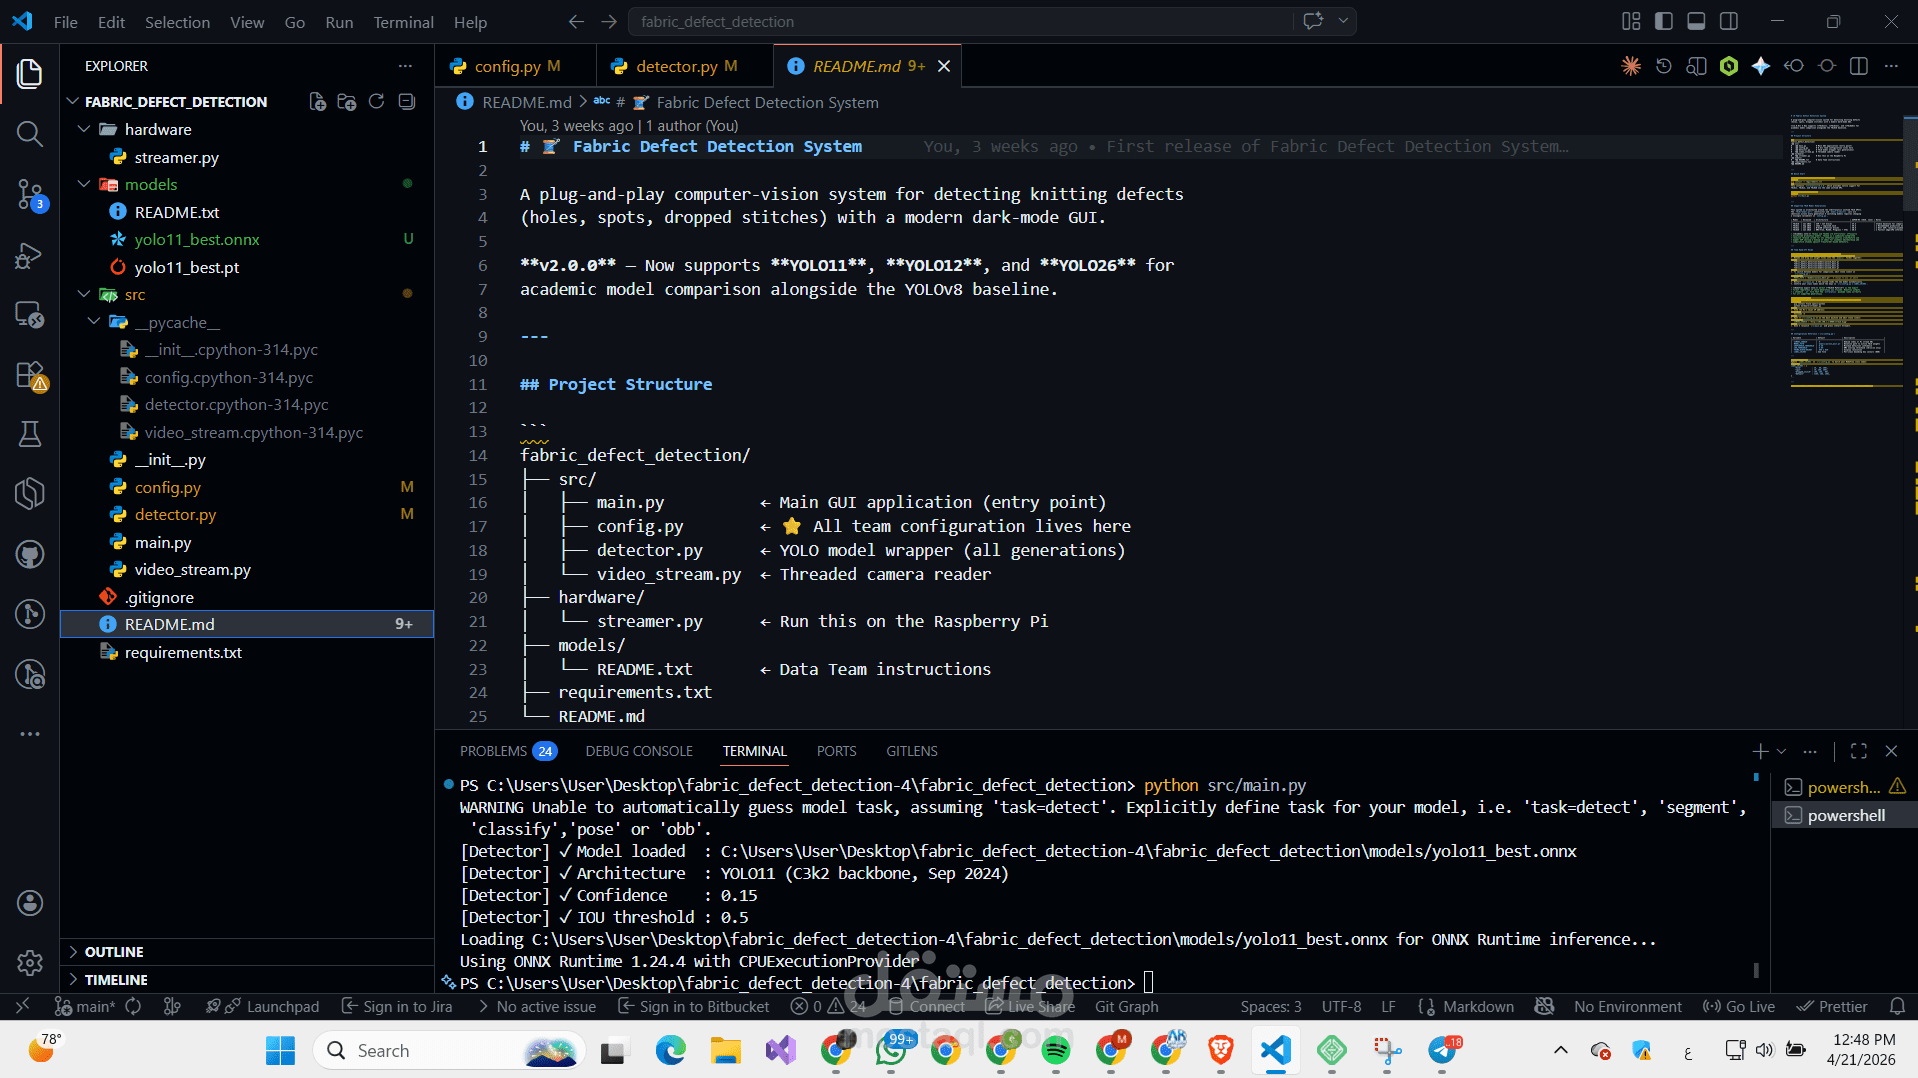Open the file history timeline icon
Screen dimensions: 1918x1078
click(1664, 66)
